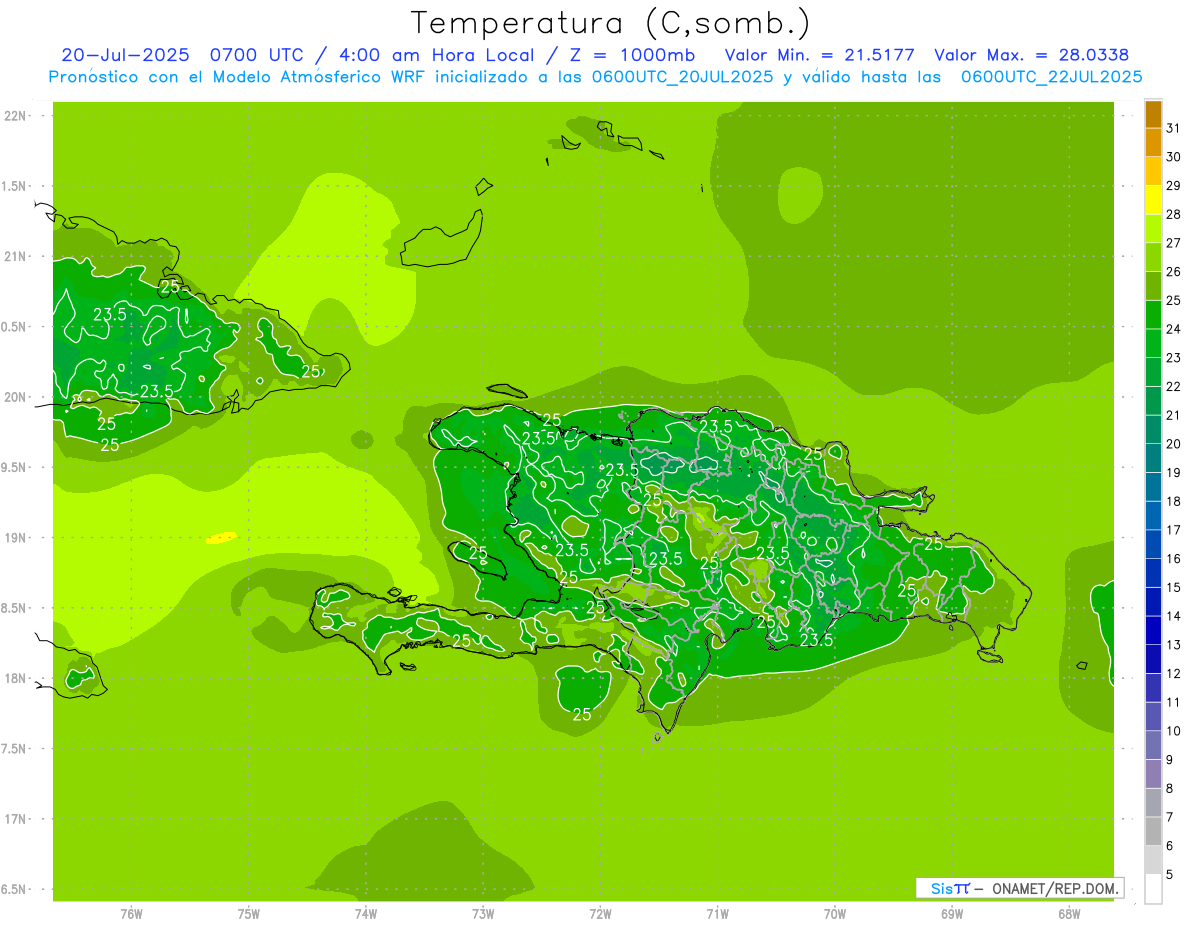Pick the brown-orange swatch above 31
Image resolution: width=1200 pixels, height=927 pixels.
pyautogui.click(x=1153, y=114)
